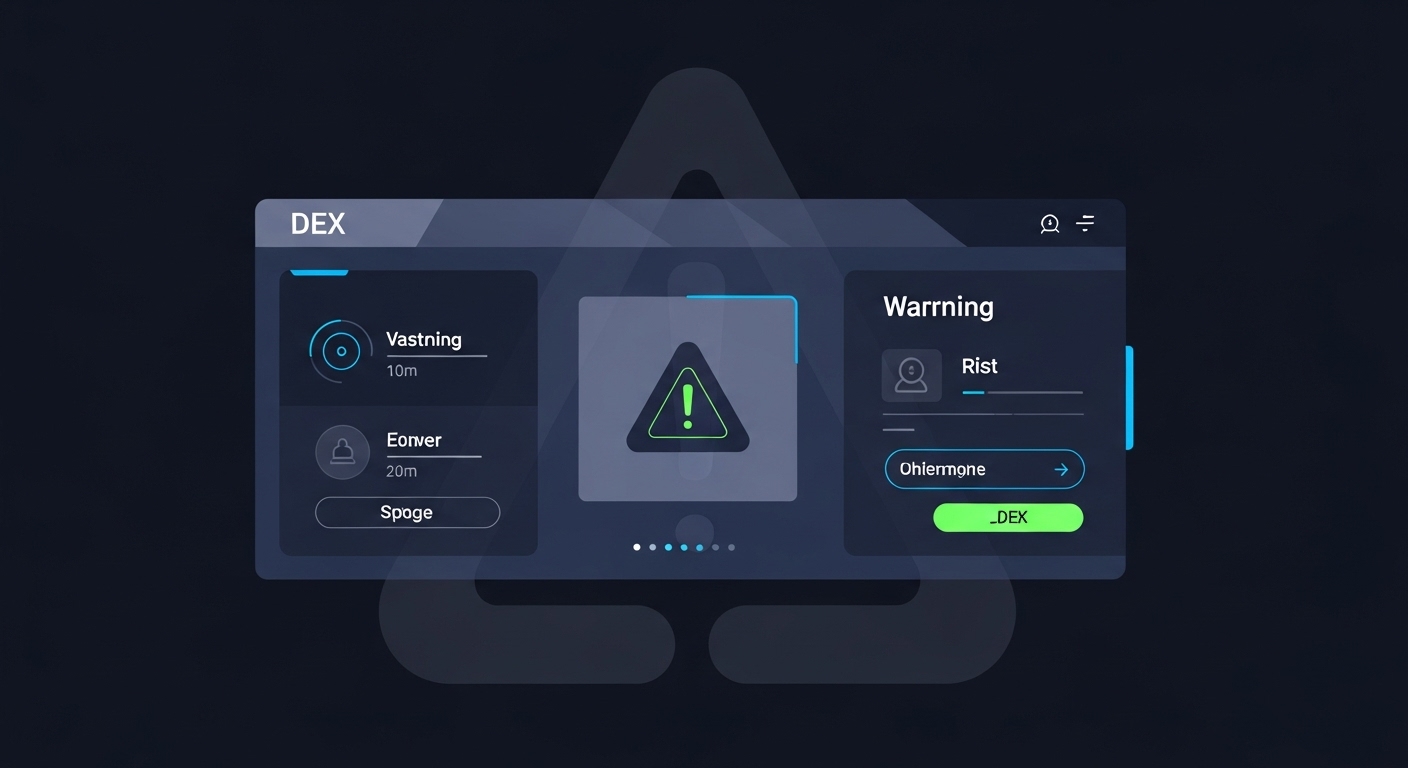Click the circular radar icon beside Vastning
This screenshot has height=768, width=1408.
tap(341, 351)
